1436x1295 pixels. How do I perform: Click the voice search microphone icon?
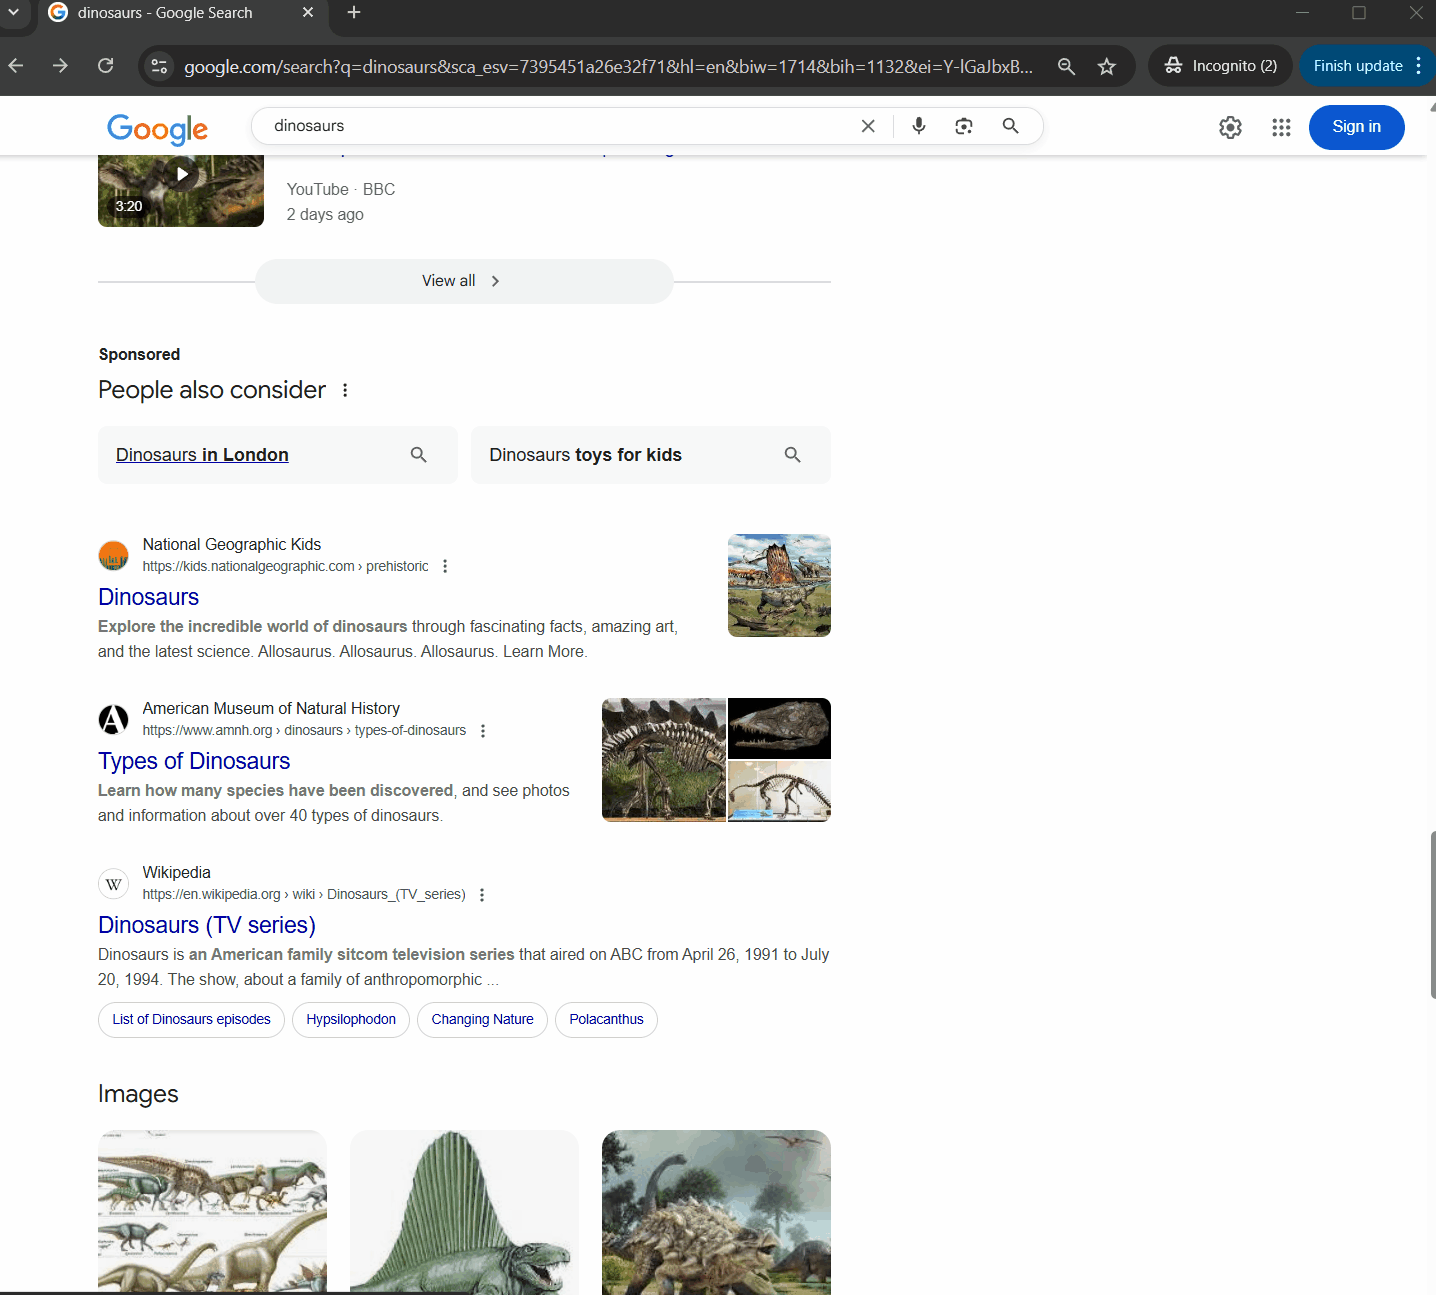[918, 126]
